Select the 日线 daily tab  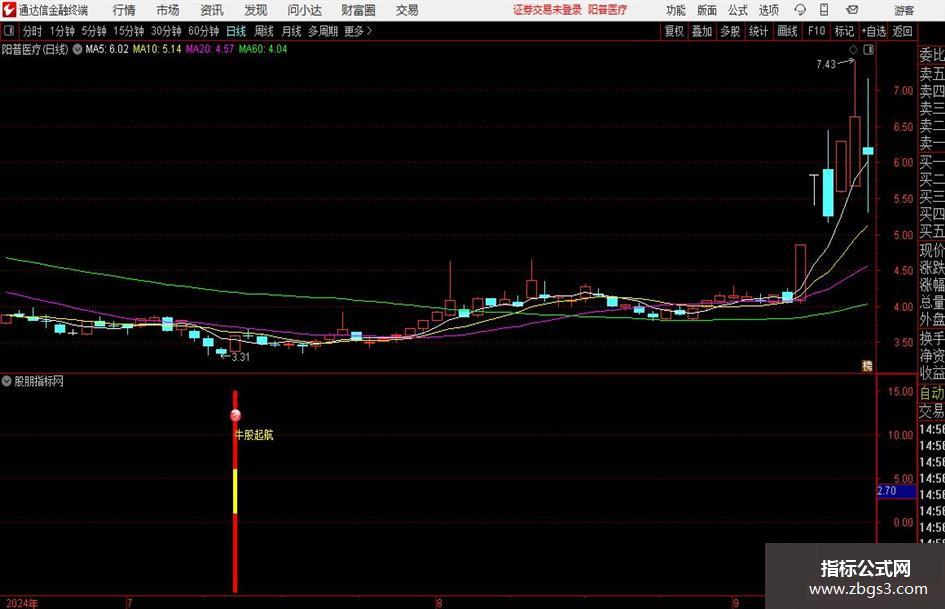pyautogui.click(x=236, y=31)
